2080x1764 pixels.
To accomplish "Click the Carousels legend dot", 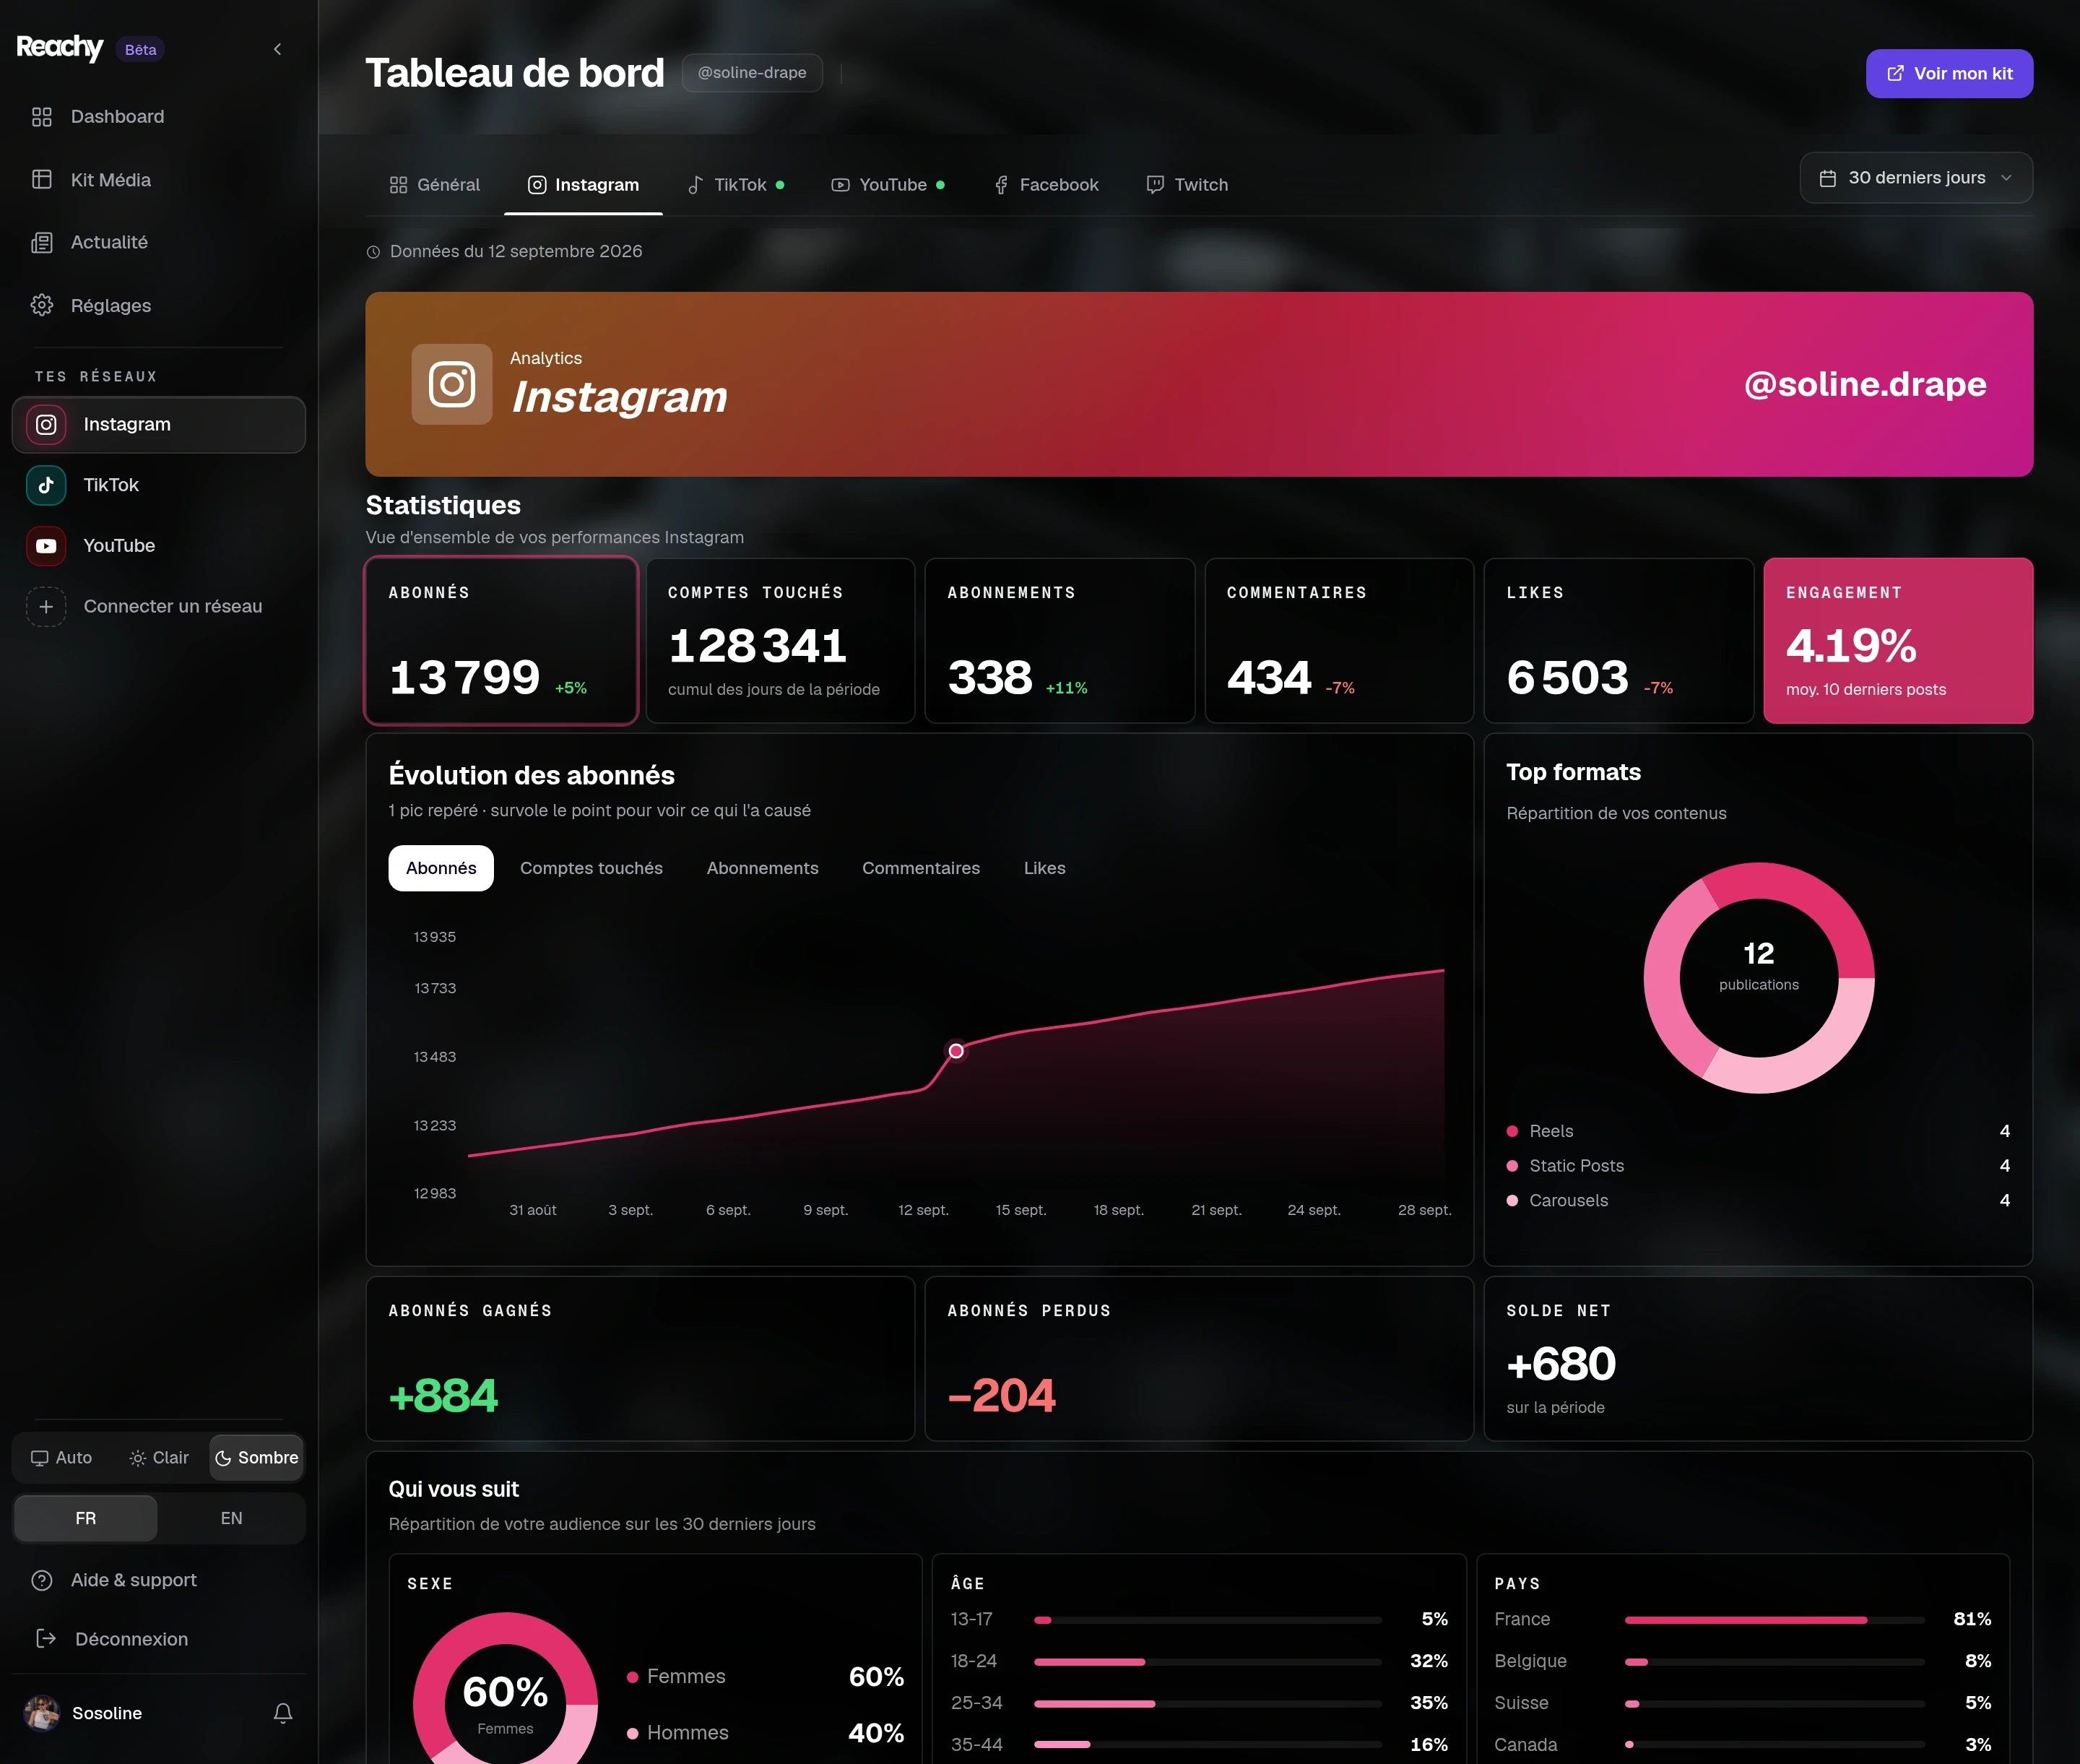I will click(x=1512, y=1201).
